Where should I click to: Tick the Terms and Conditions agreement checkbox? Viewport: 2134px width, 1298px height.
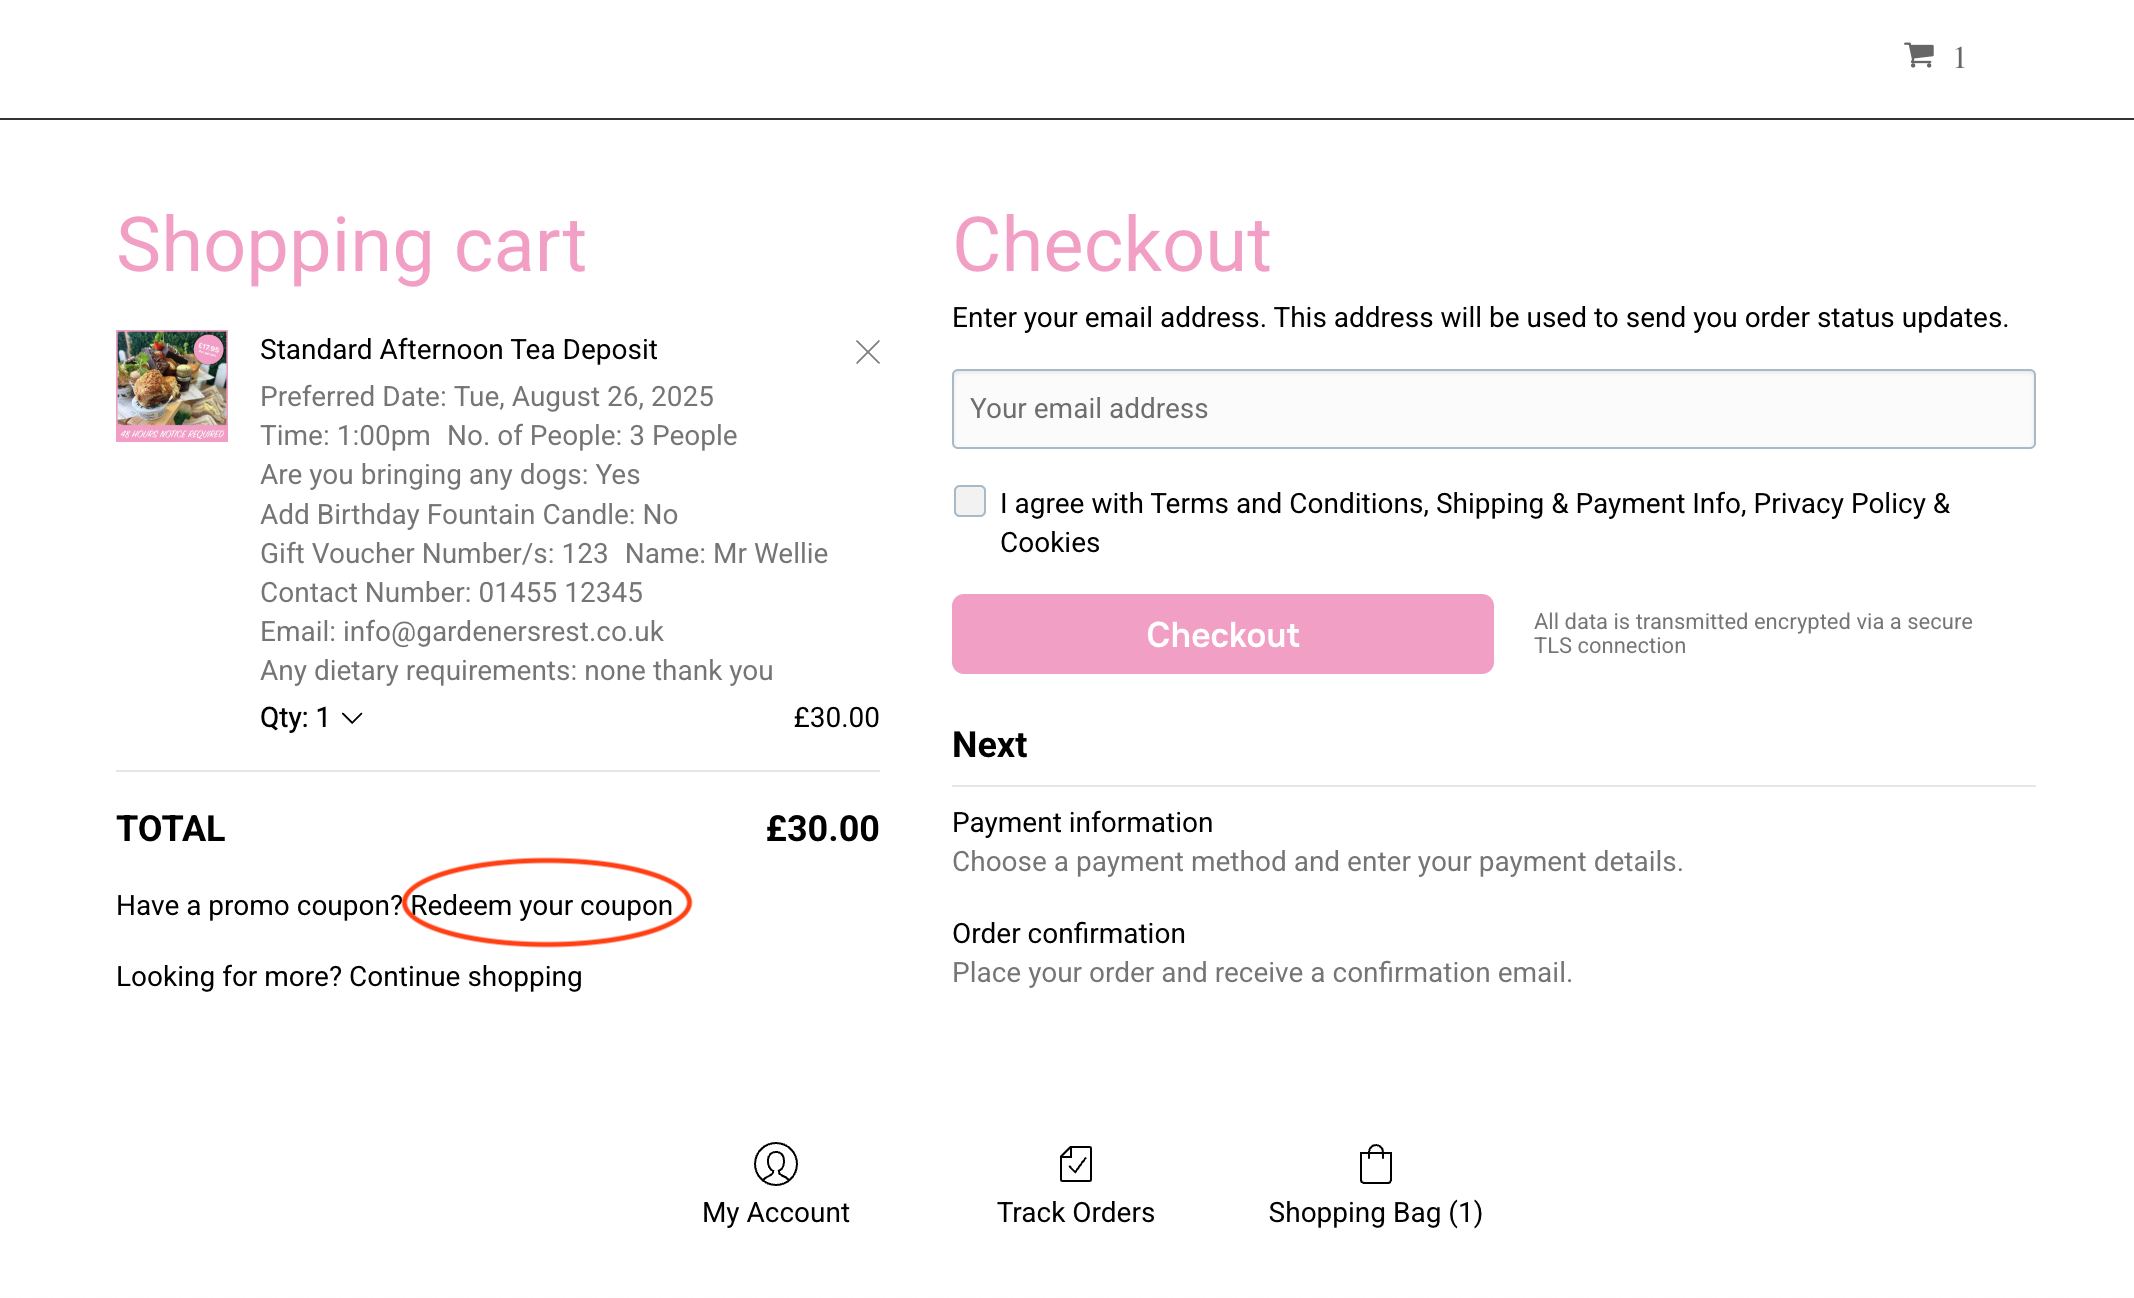pos(970,501)
